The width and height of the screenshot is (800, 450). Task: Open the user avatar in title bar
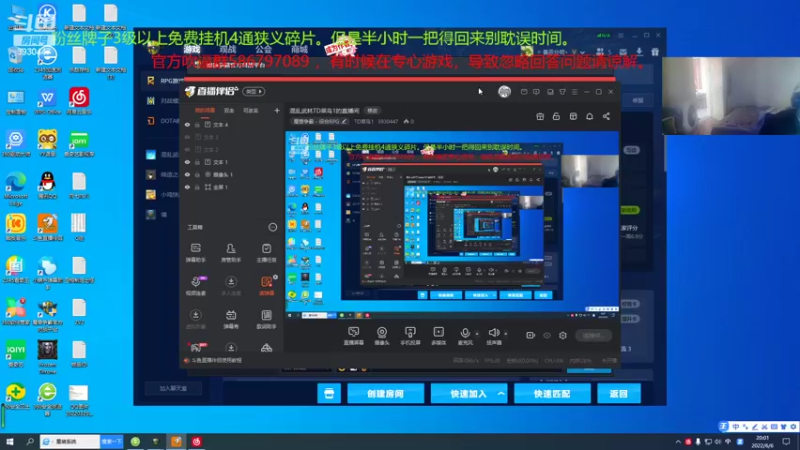click(504, 91)
